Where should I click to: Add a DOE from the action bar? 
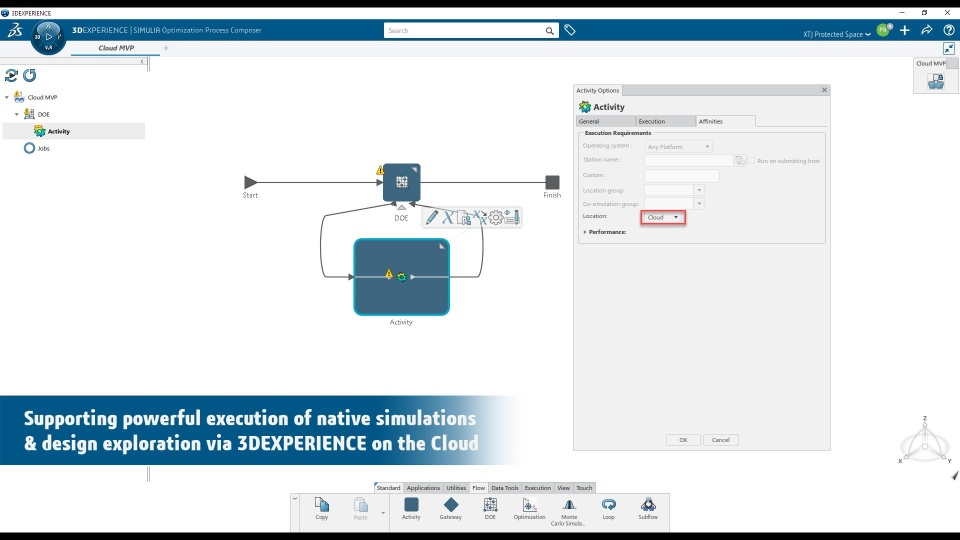[x=490, y=509]
